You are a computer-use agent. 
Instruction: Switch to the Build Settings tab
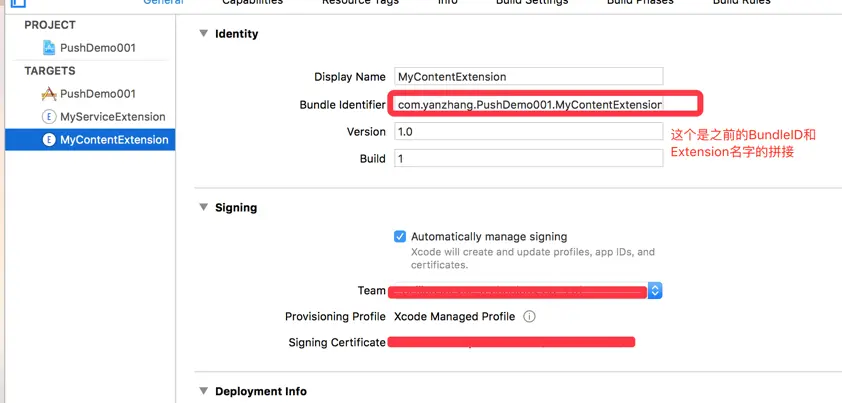[x=532, y=2]
